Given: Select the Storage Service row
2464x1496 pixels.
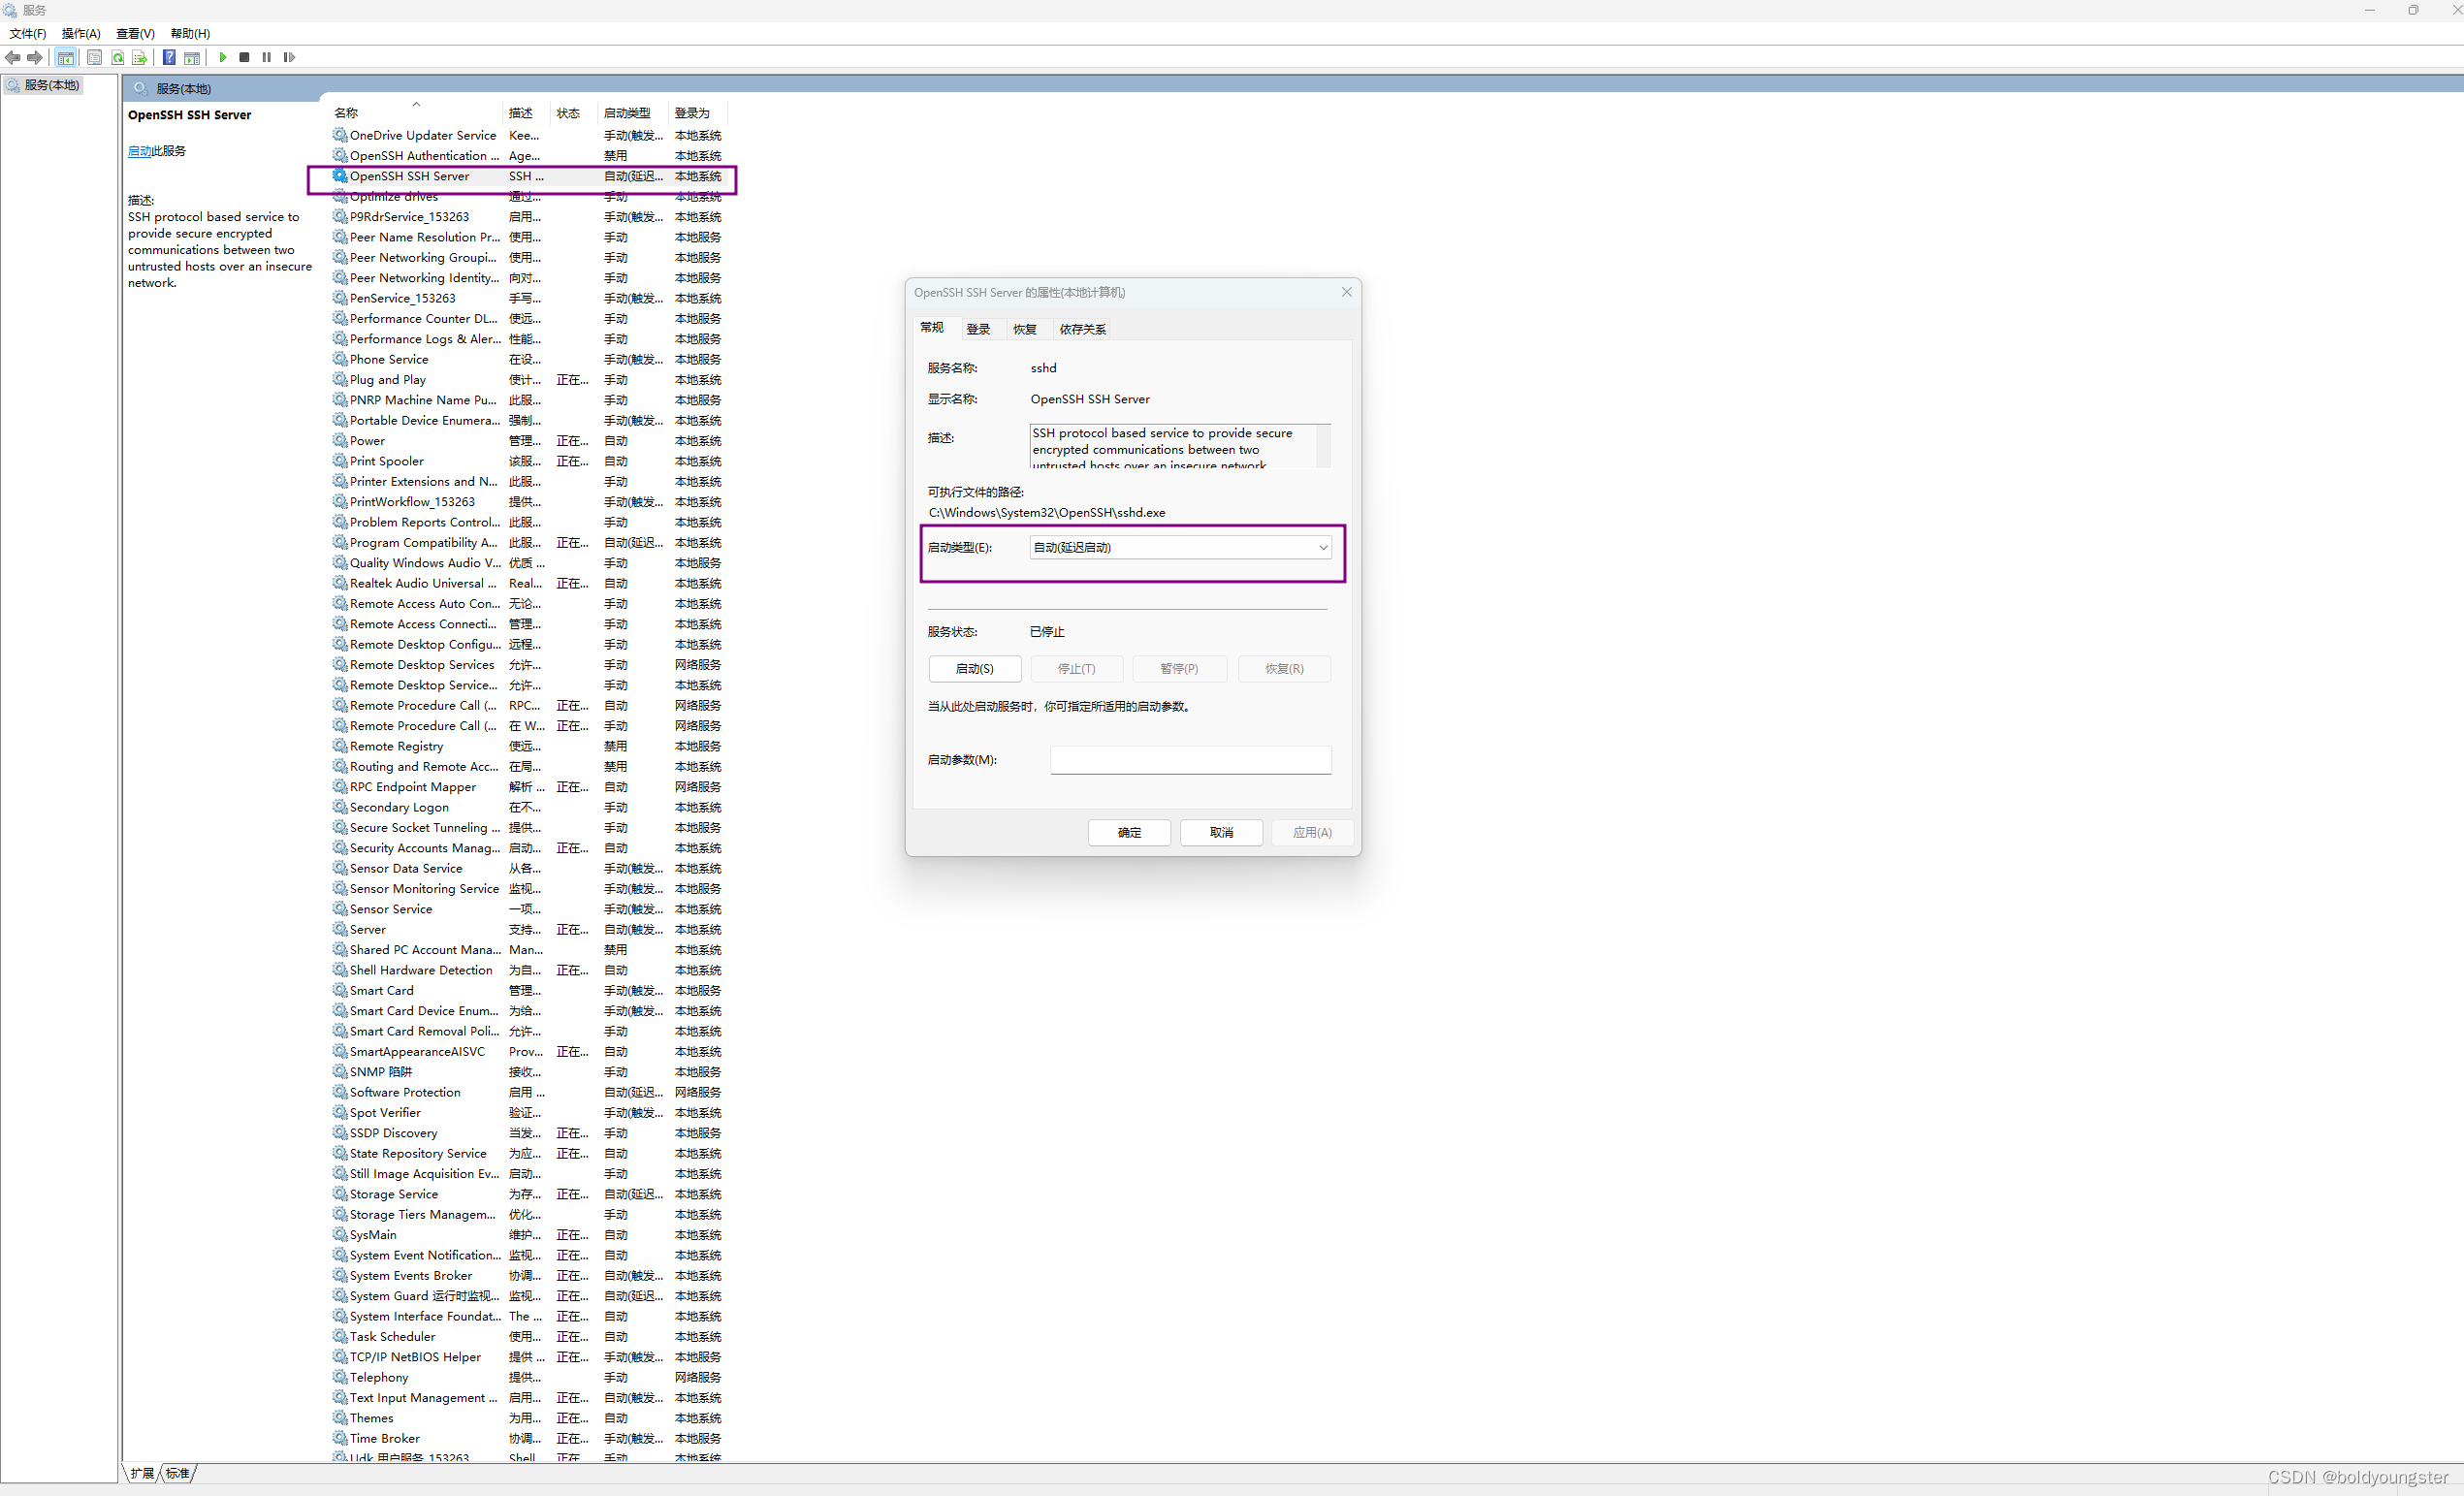Looking at the screenshot, I should [x=528, y=1194].
